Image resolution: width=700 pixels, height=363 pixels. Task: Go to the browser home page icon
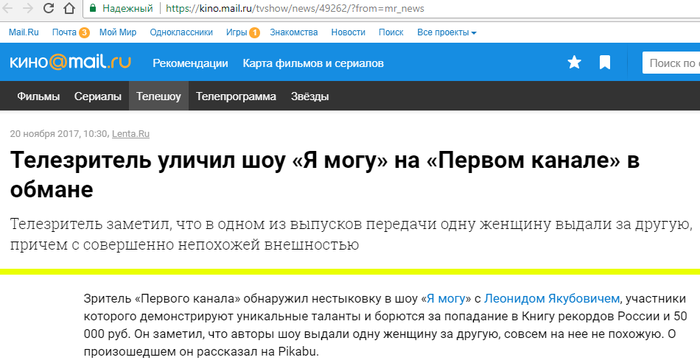click(69, 8)
